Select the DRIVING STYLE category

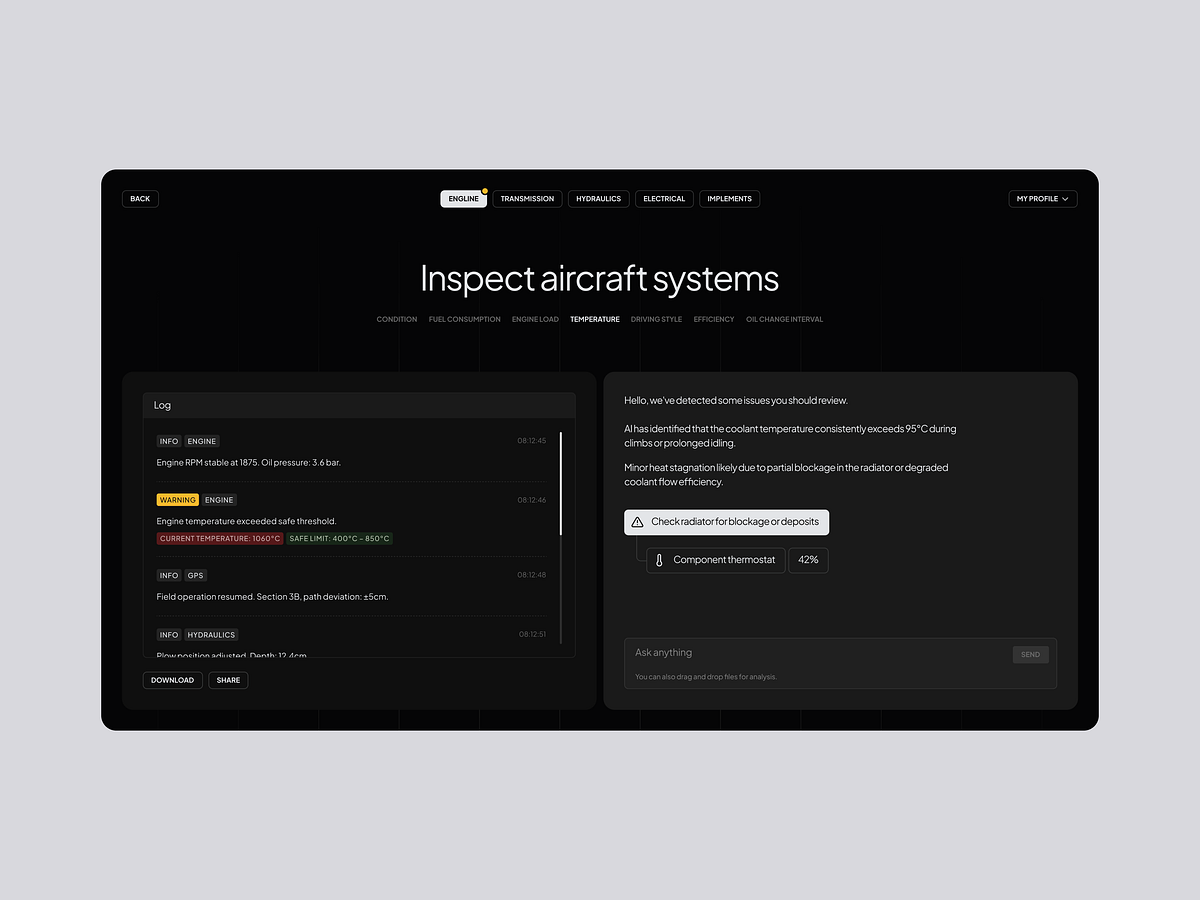(656, 319)
